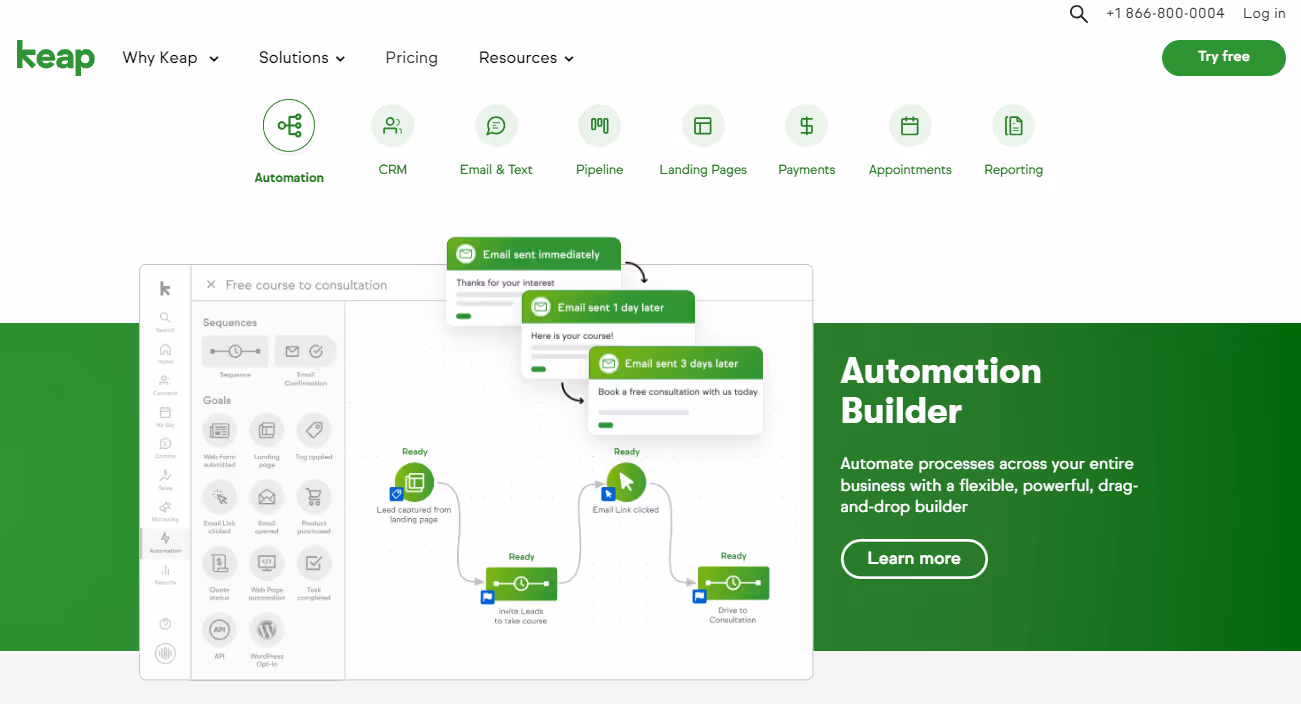Click the Task completed goal icon
Image resolution: width=1301 pixels, height=704 pixels.
click(314, 563)
